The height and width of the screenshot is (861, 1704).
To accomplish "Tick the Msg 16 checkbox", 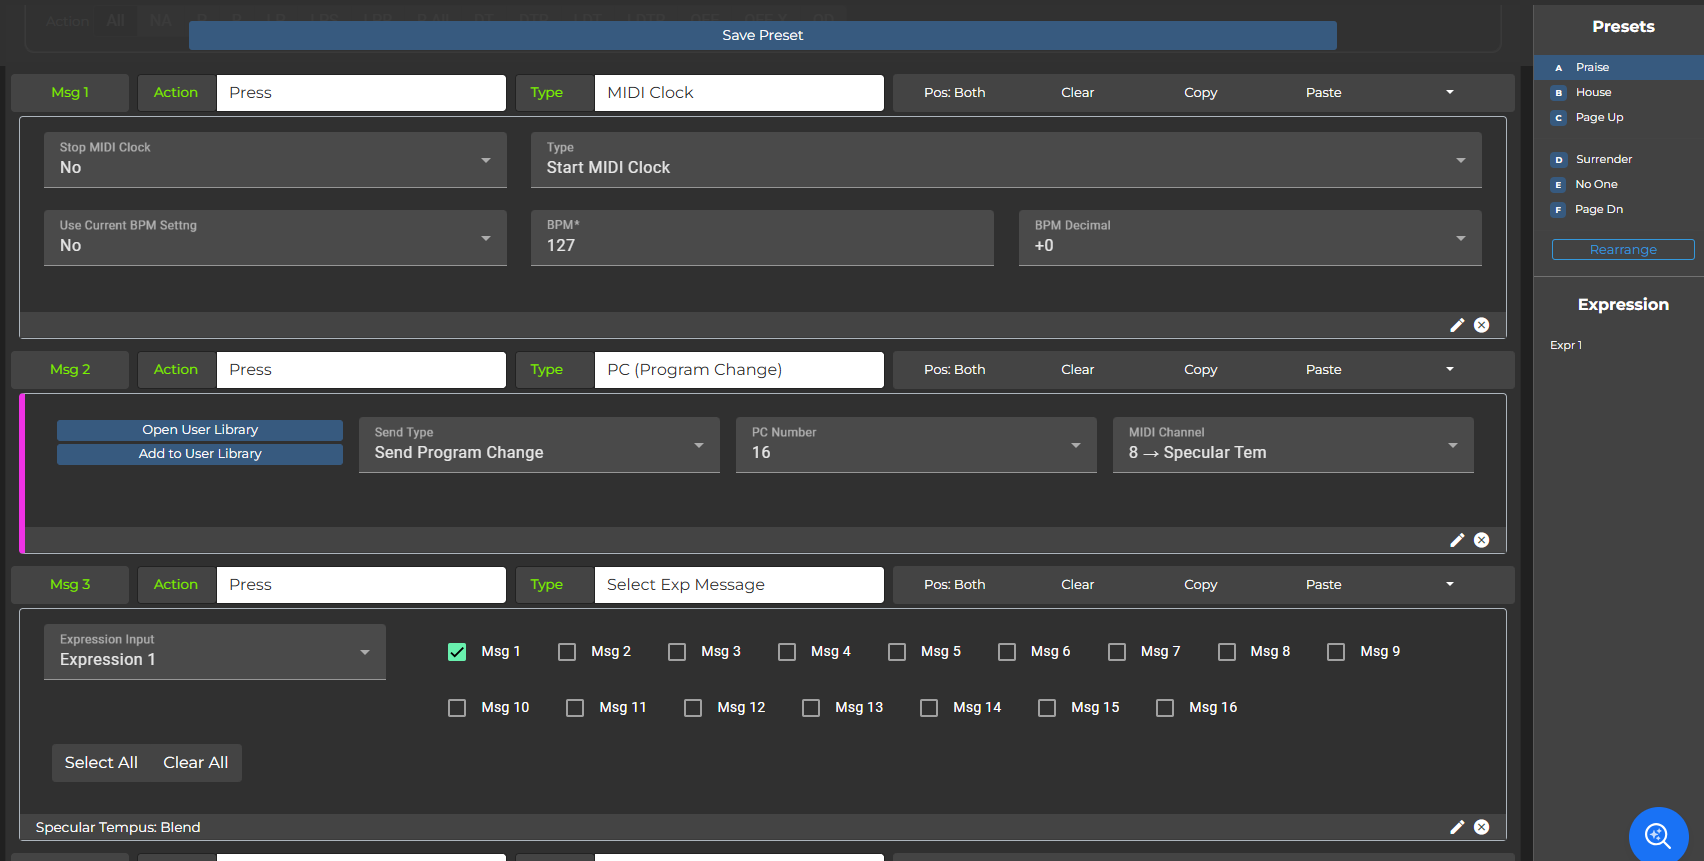I will [1165, 708].
